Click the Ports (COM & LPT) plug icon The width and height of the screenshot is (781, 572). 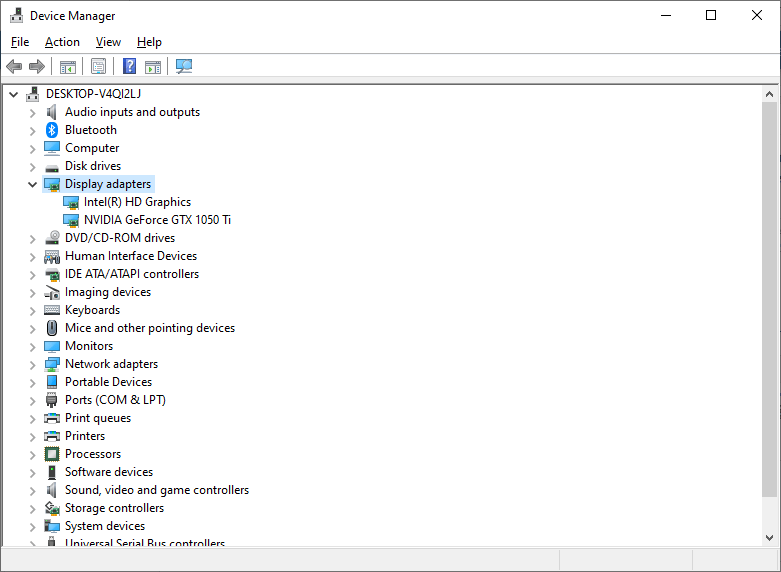52,400
